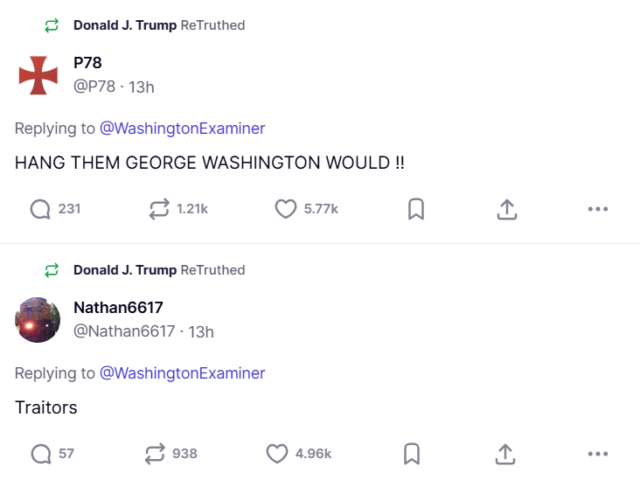Image resolution: width=640 pixels, height=487 pixels.
Task: Open more options on Nathan6617's post
Action: click(598, 454)
